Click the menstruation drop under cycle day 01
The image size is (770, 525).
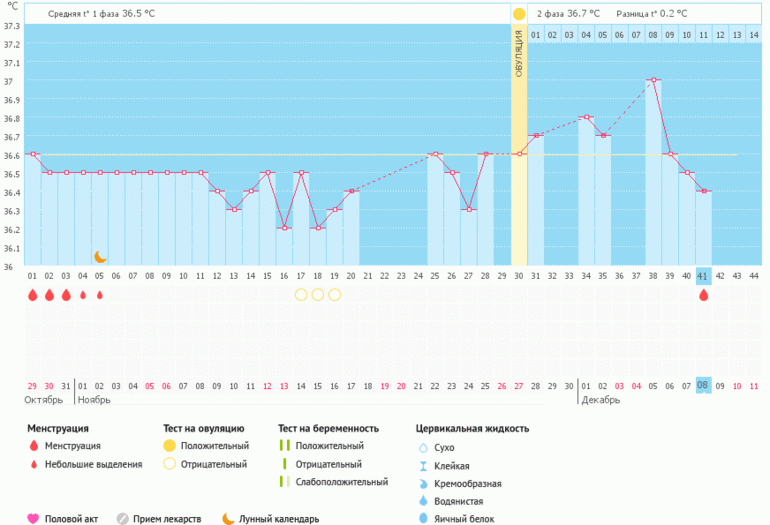32,295
